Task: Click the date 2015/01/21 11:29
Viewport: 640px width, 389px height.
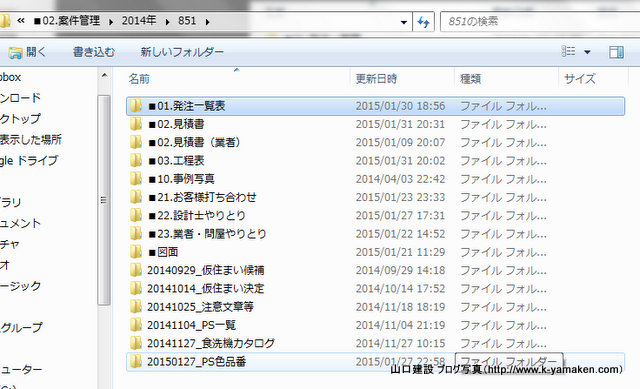Action: [x=400, y=252]
